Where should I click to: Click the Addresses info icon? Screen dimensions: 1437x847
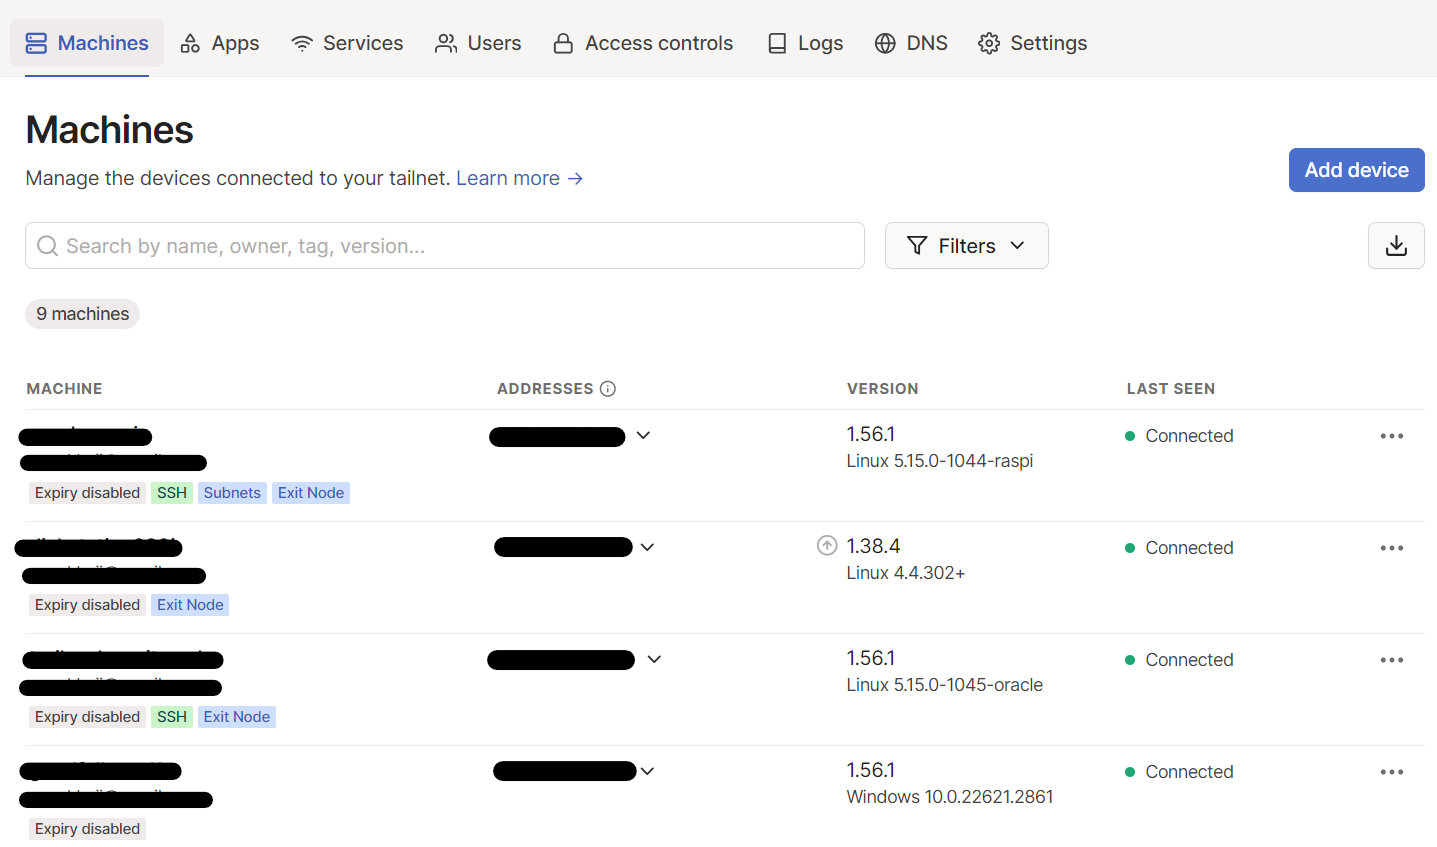coord(608,389)
